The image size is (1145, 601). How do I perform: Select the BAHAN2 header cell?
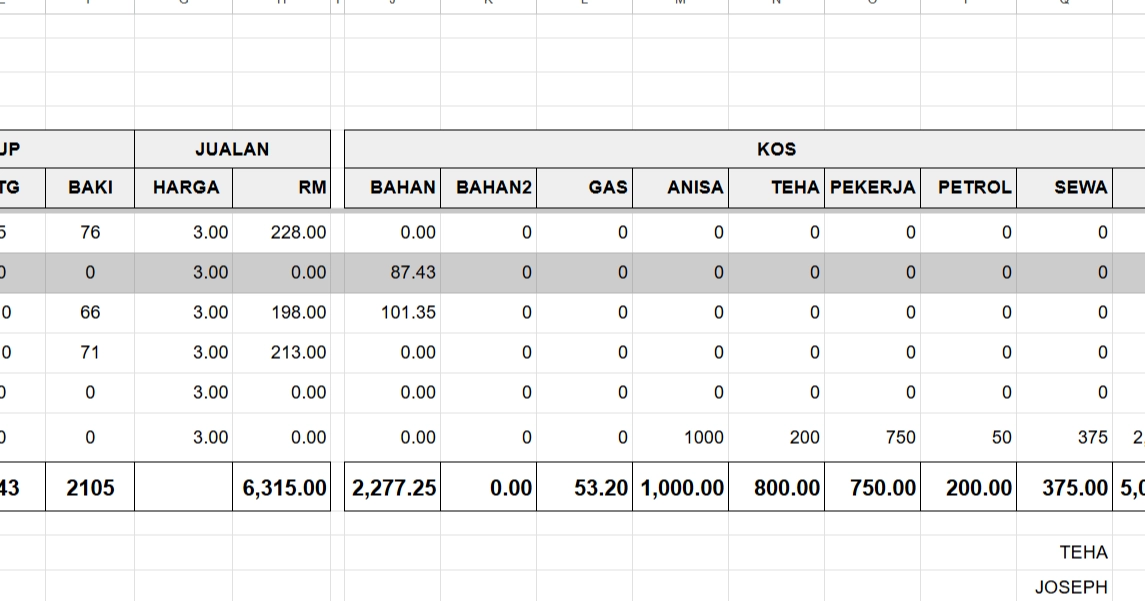(489, 187)
